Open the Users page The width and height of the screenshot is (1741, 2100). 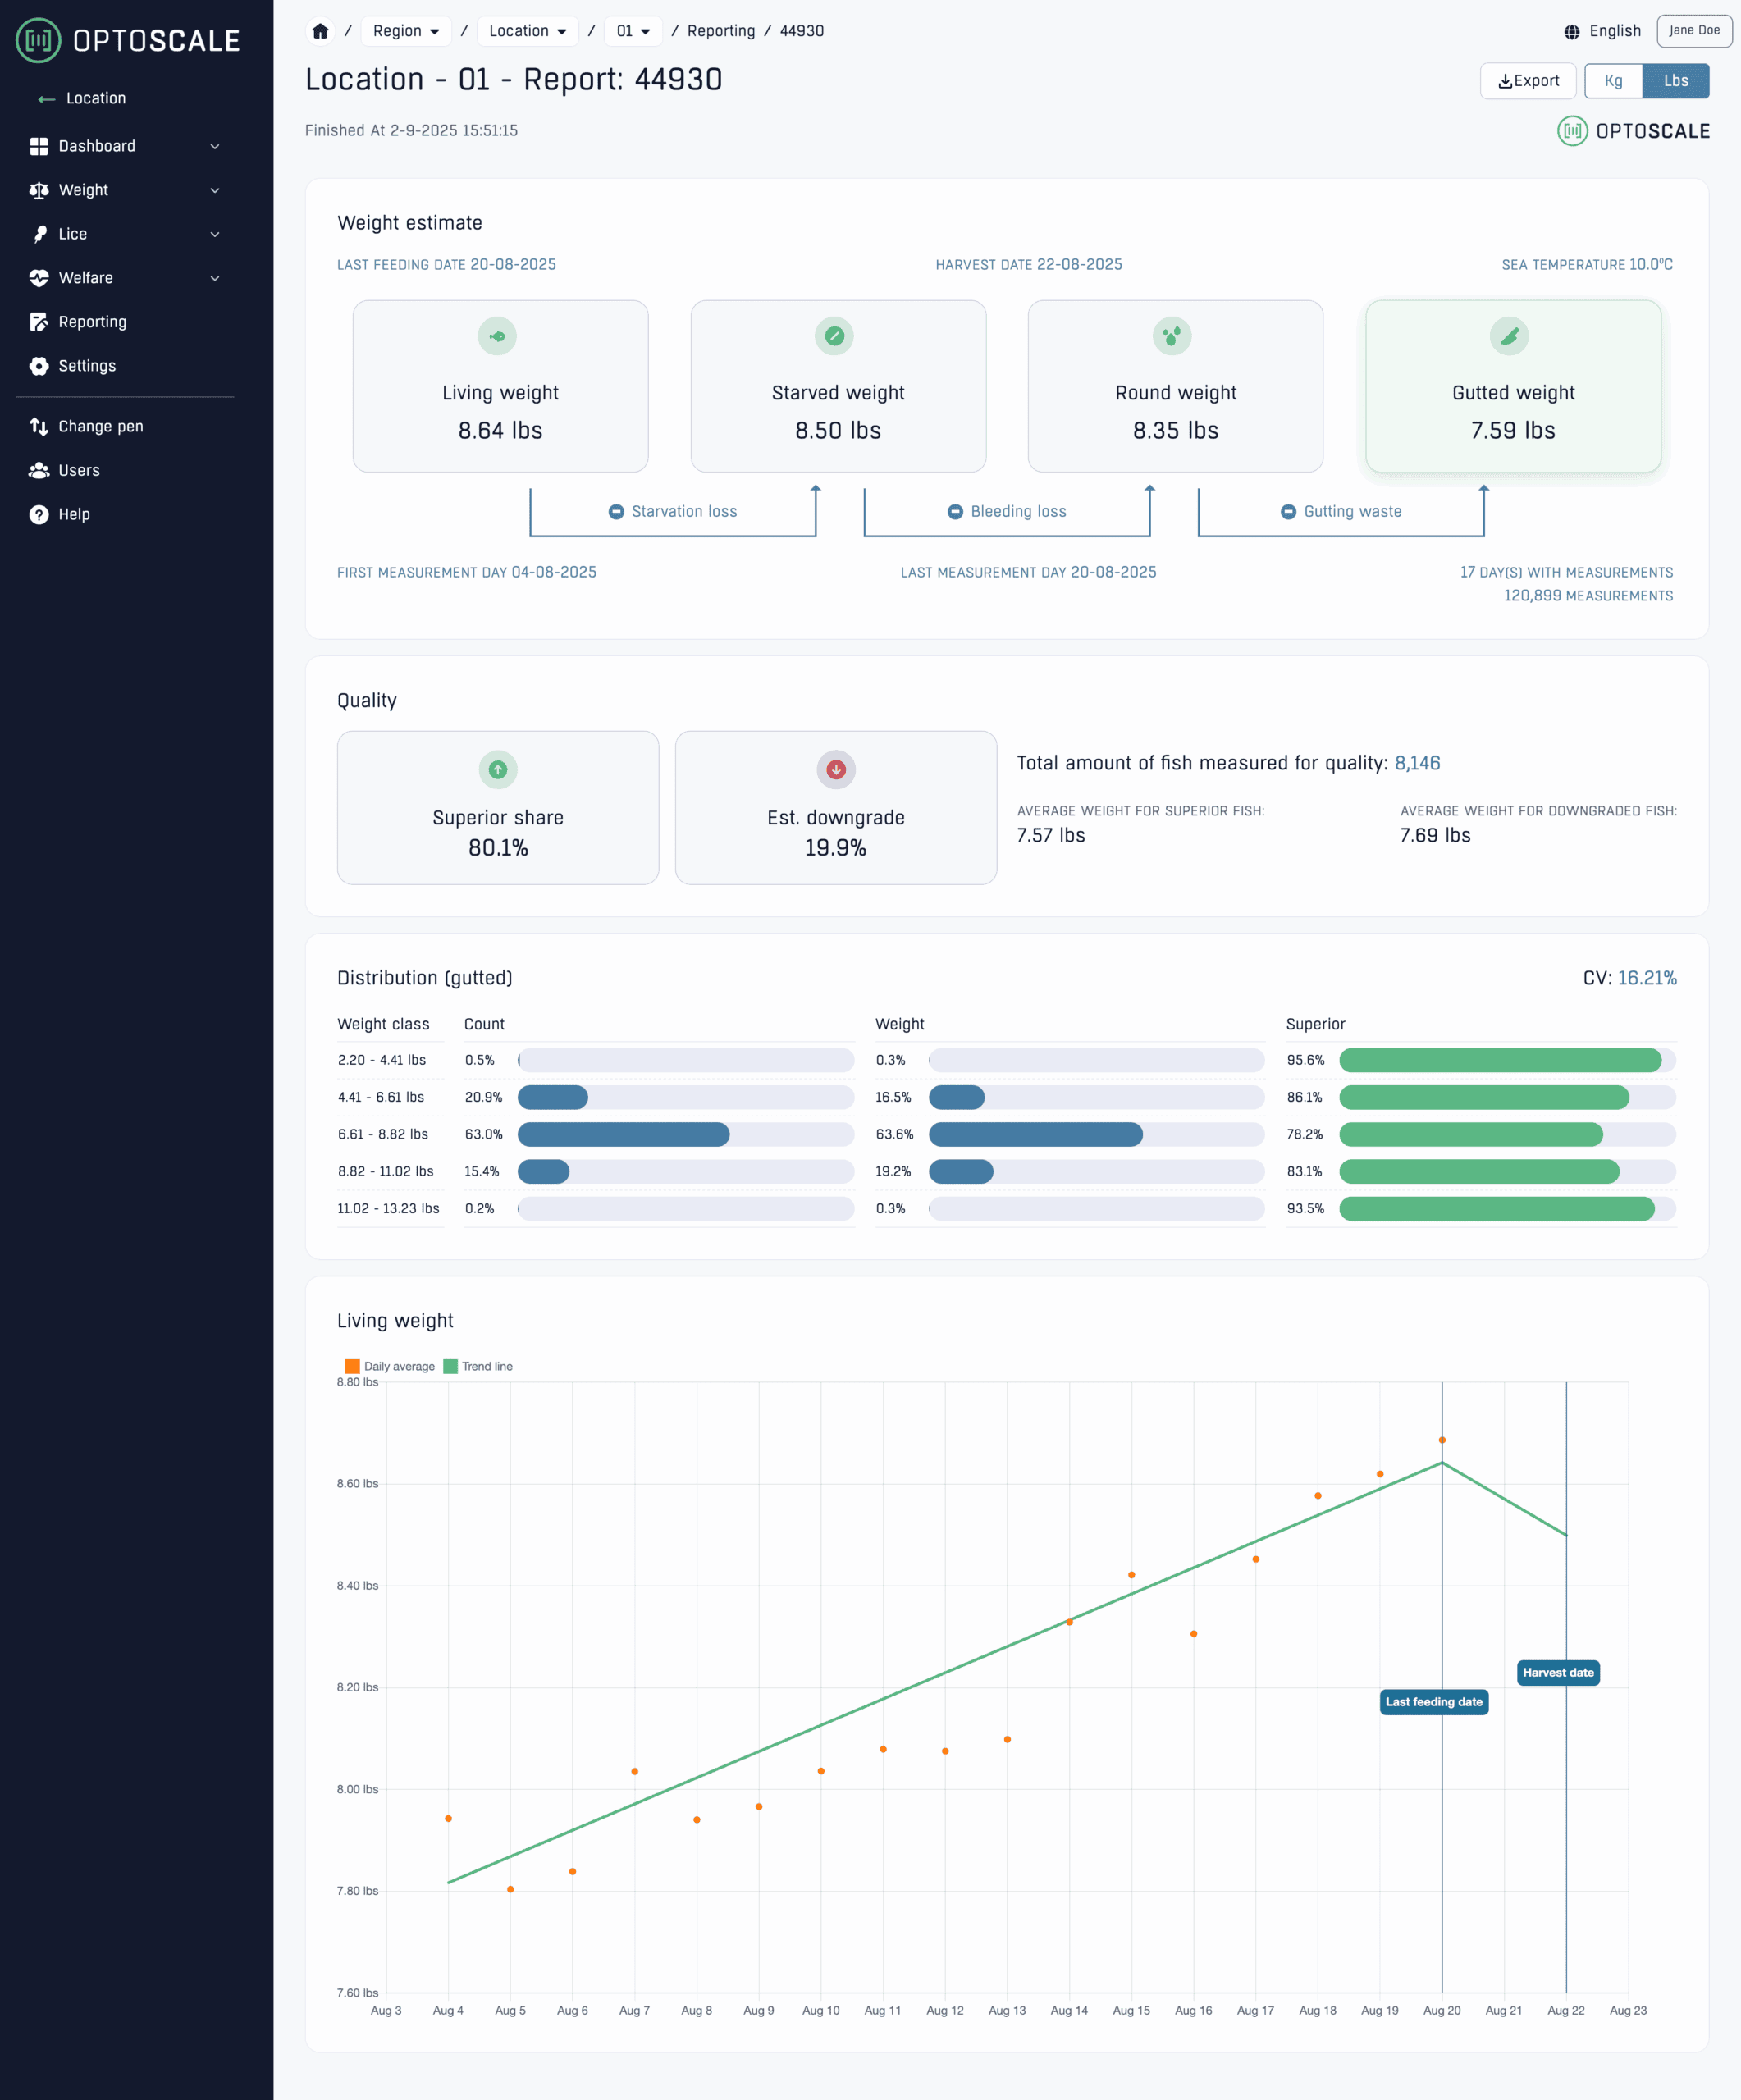point(79,470)
